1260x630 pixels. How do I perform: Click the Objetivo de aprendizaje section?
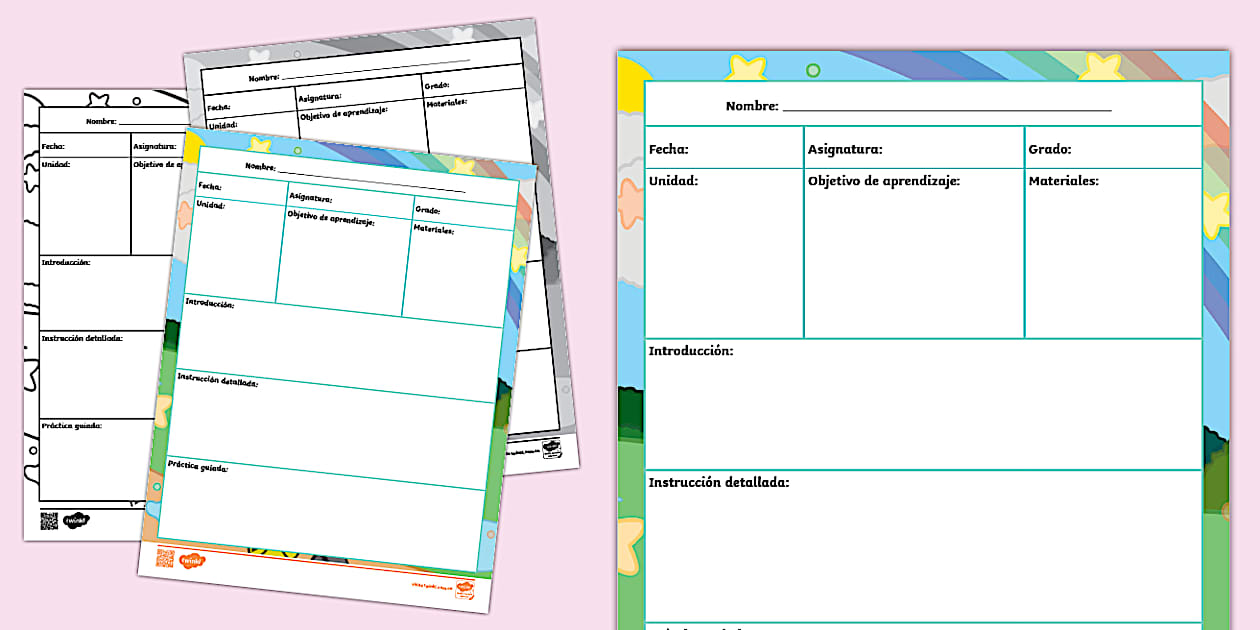tap(910, 250)
